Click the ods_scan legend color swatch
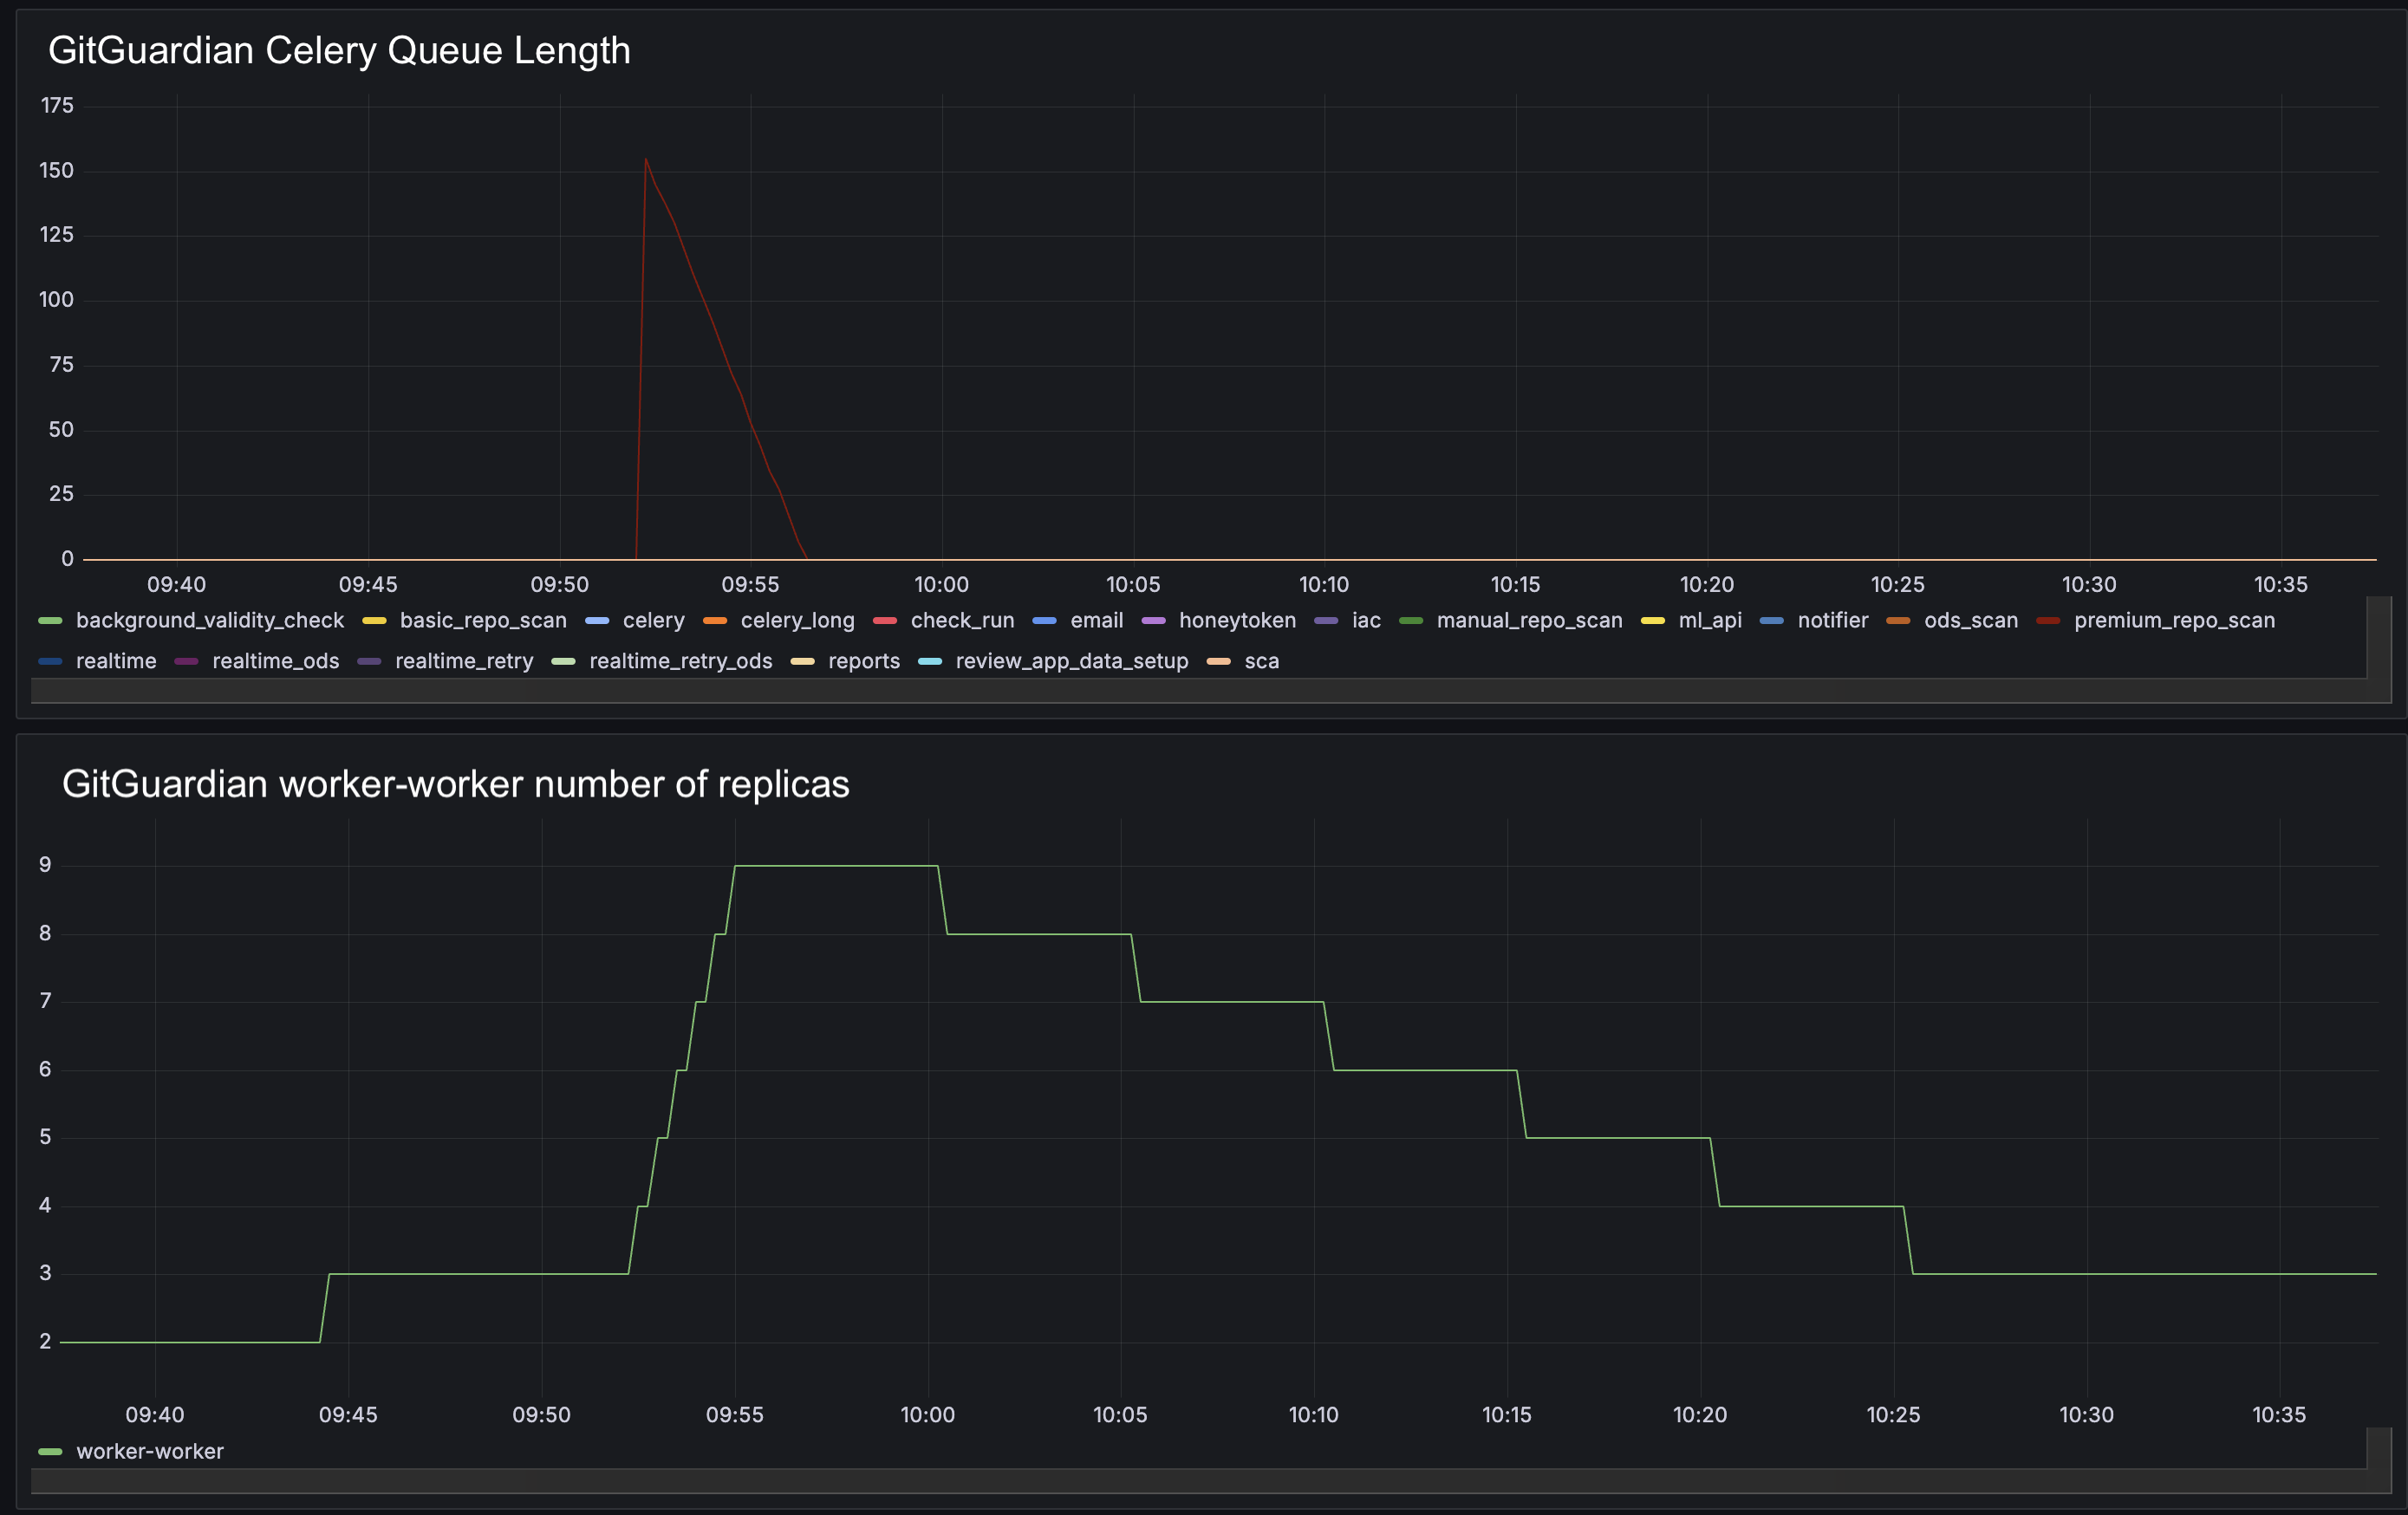The height and width of the screenshot is (1515, 2408). tap(1898, 621)
